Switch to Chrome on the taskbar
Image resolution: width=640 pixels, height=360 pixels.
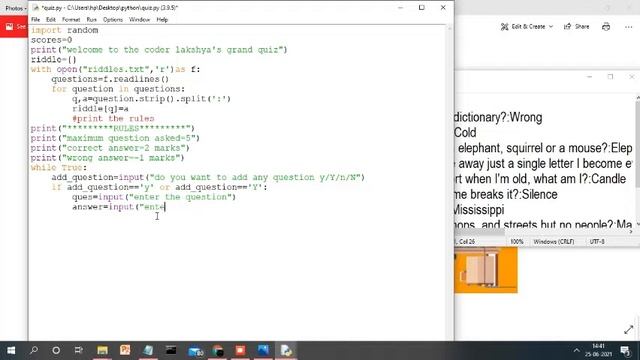[x=218, y=350]
